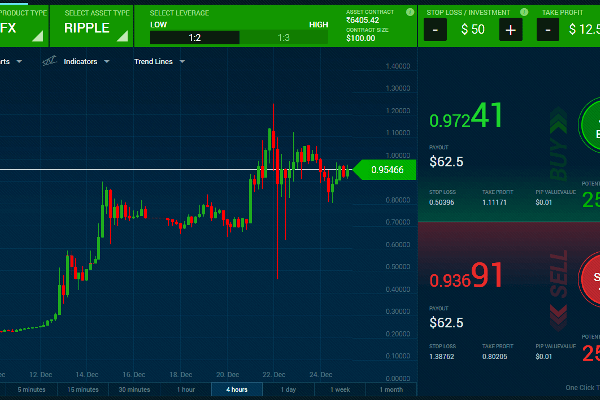This screenshot has width=600, height=400.
Task: Switch to the 1 day timeframe
Action: tap(288, 389)
